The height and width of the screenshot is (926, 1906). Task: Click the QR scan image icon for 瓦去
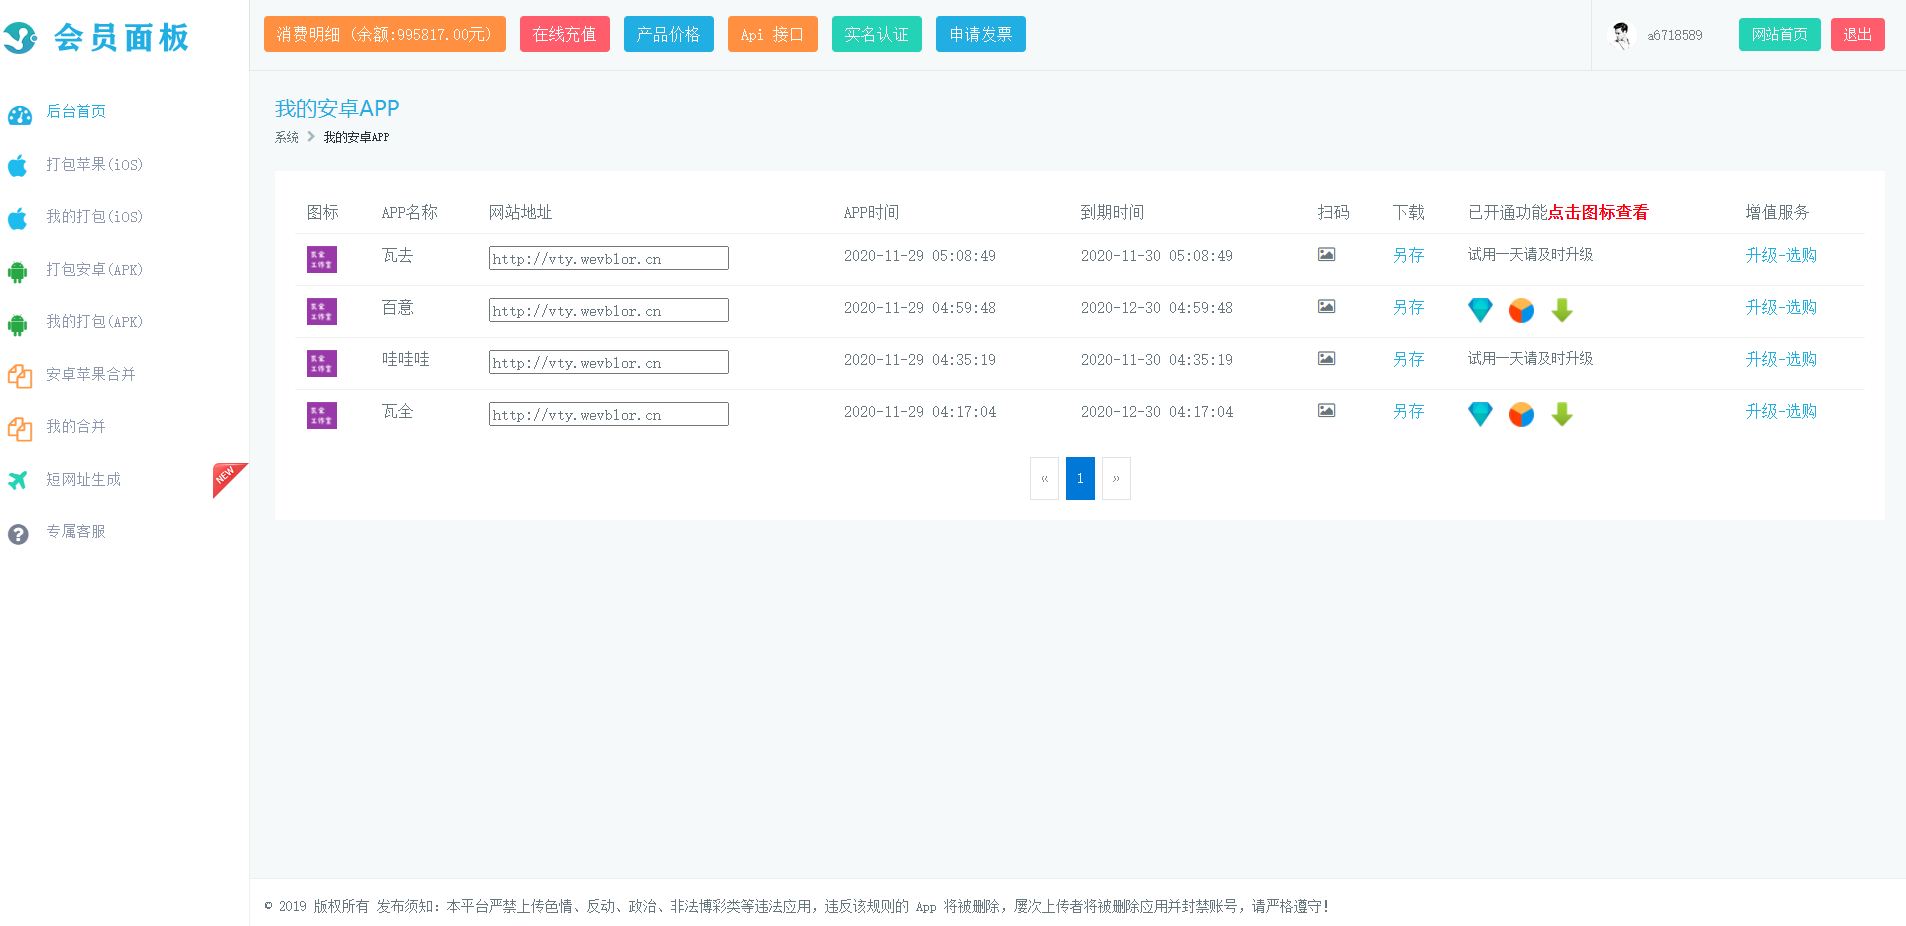pyautogui.click(x=1326, y=254)
